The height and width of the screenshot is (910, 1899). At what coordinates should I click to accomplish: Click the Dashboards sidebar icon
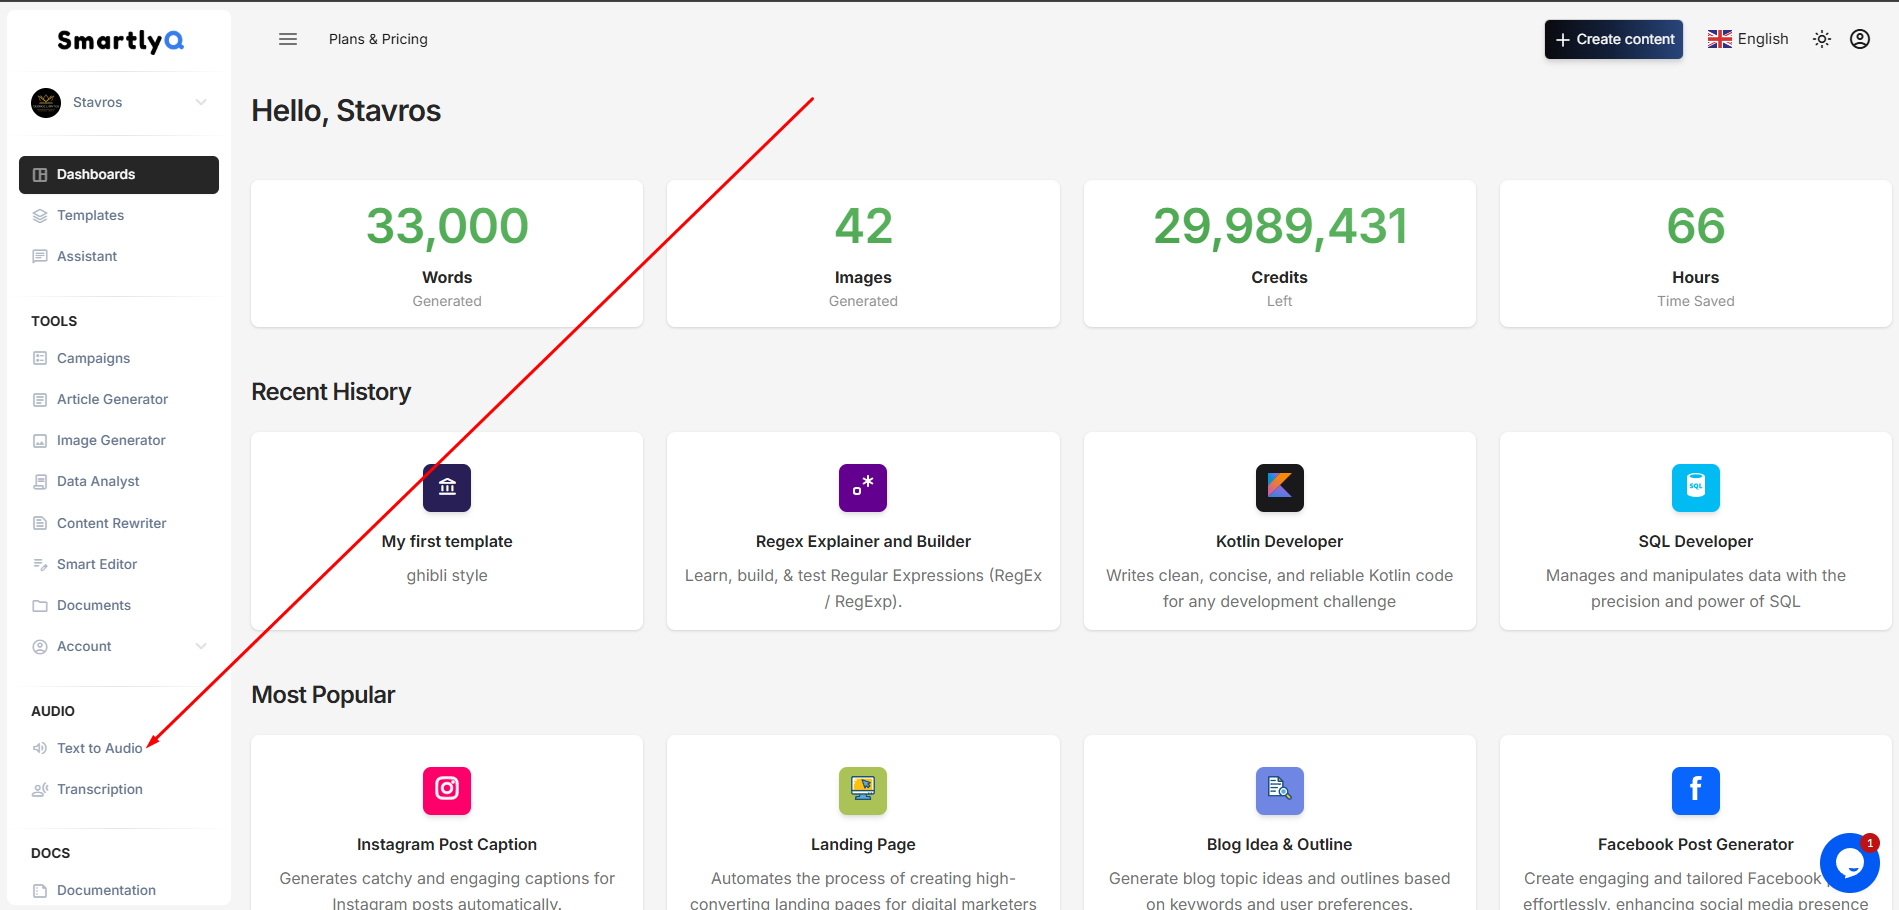[40, 175]
